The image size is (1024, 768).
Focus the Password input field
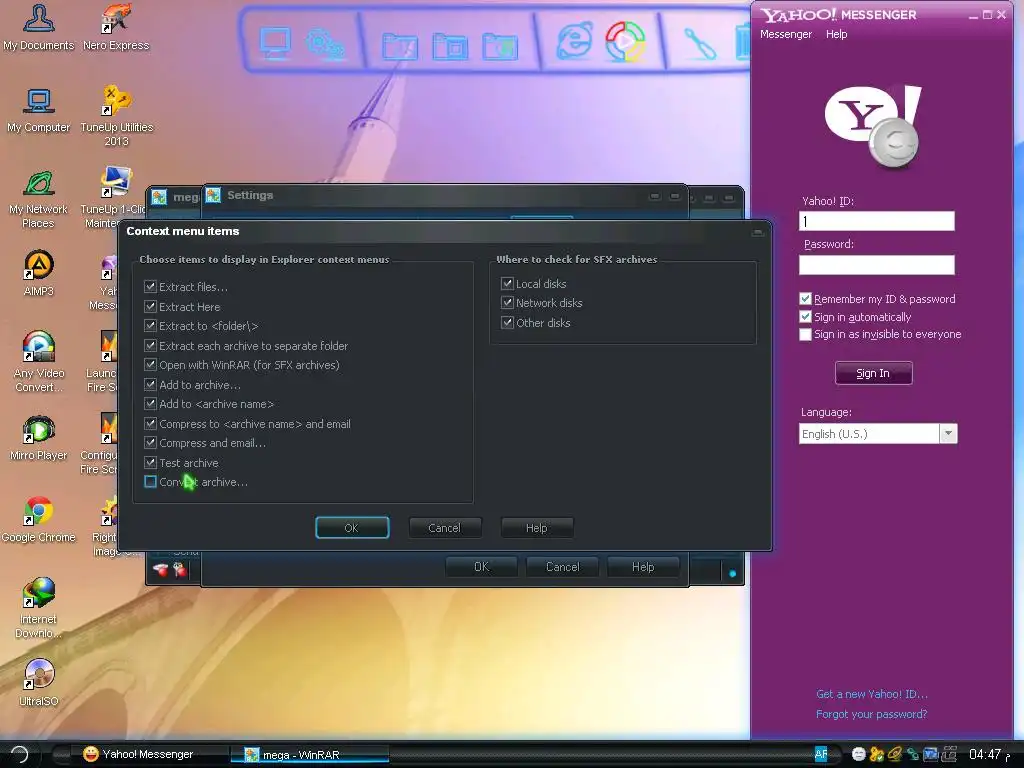(x=876, y=264)
